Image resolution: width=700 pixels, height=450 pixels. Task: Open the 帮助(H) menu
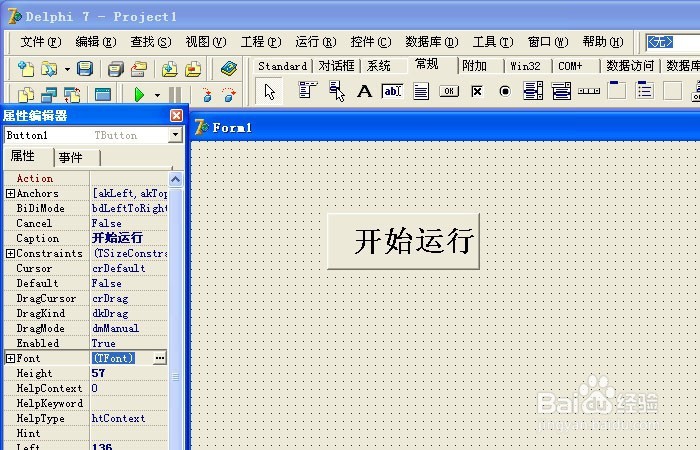click(603, 42)
